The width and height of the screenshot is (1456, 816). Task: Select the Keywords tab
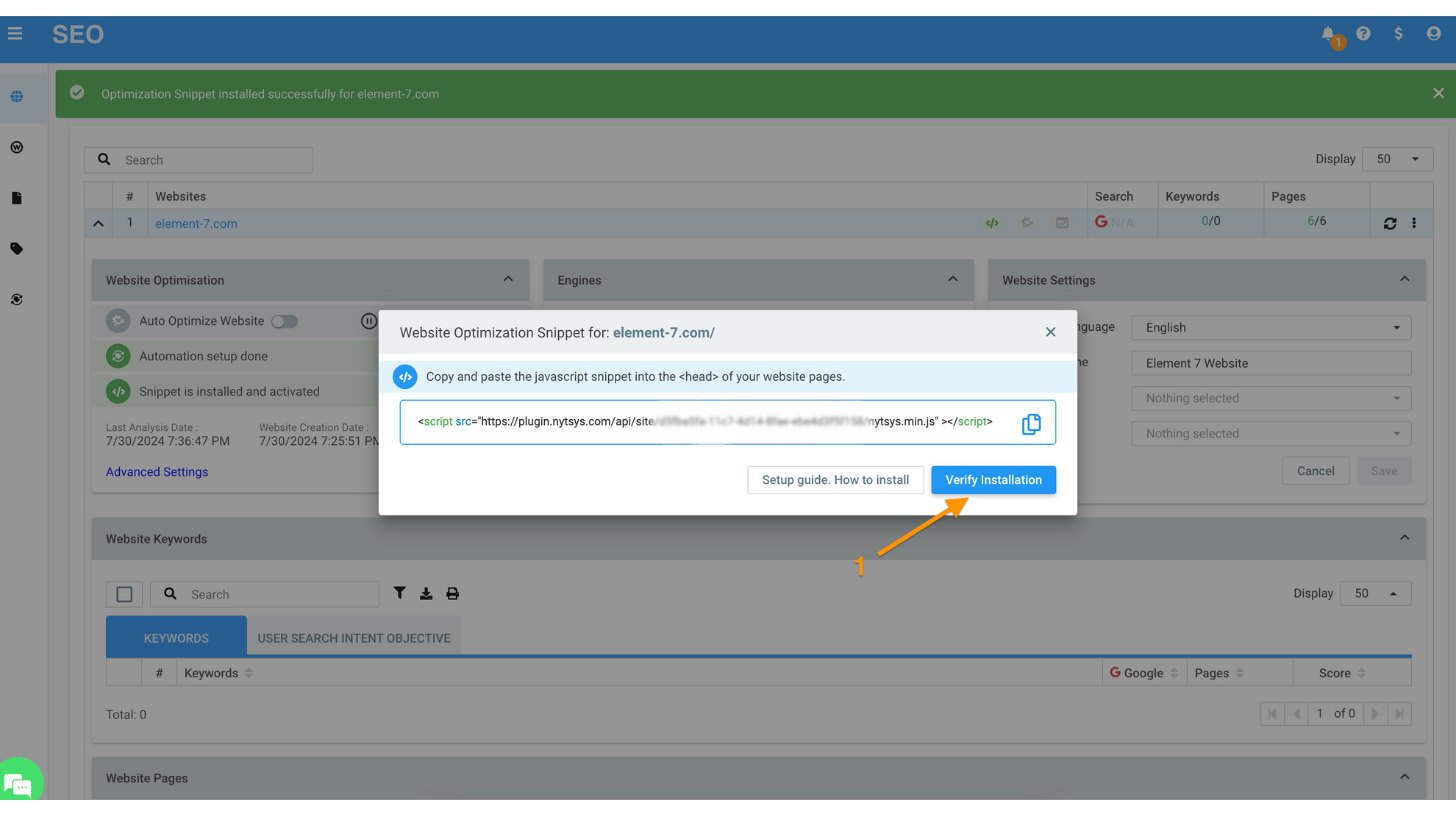pyautogui.click(x=176, y=638)
